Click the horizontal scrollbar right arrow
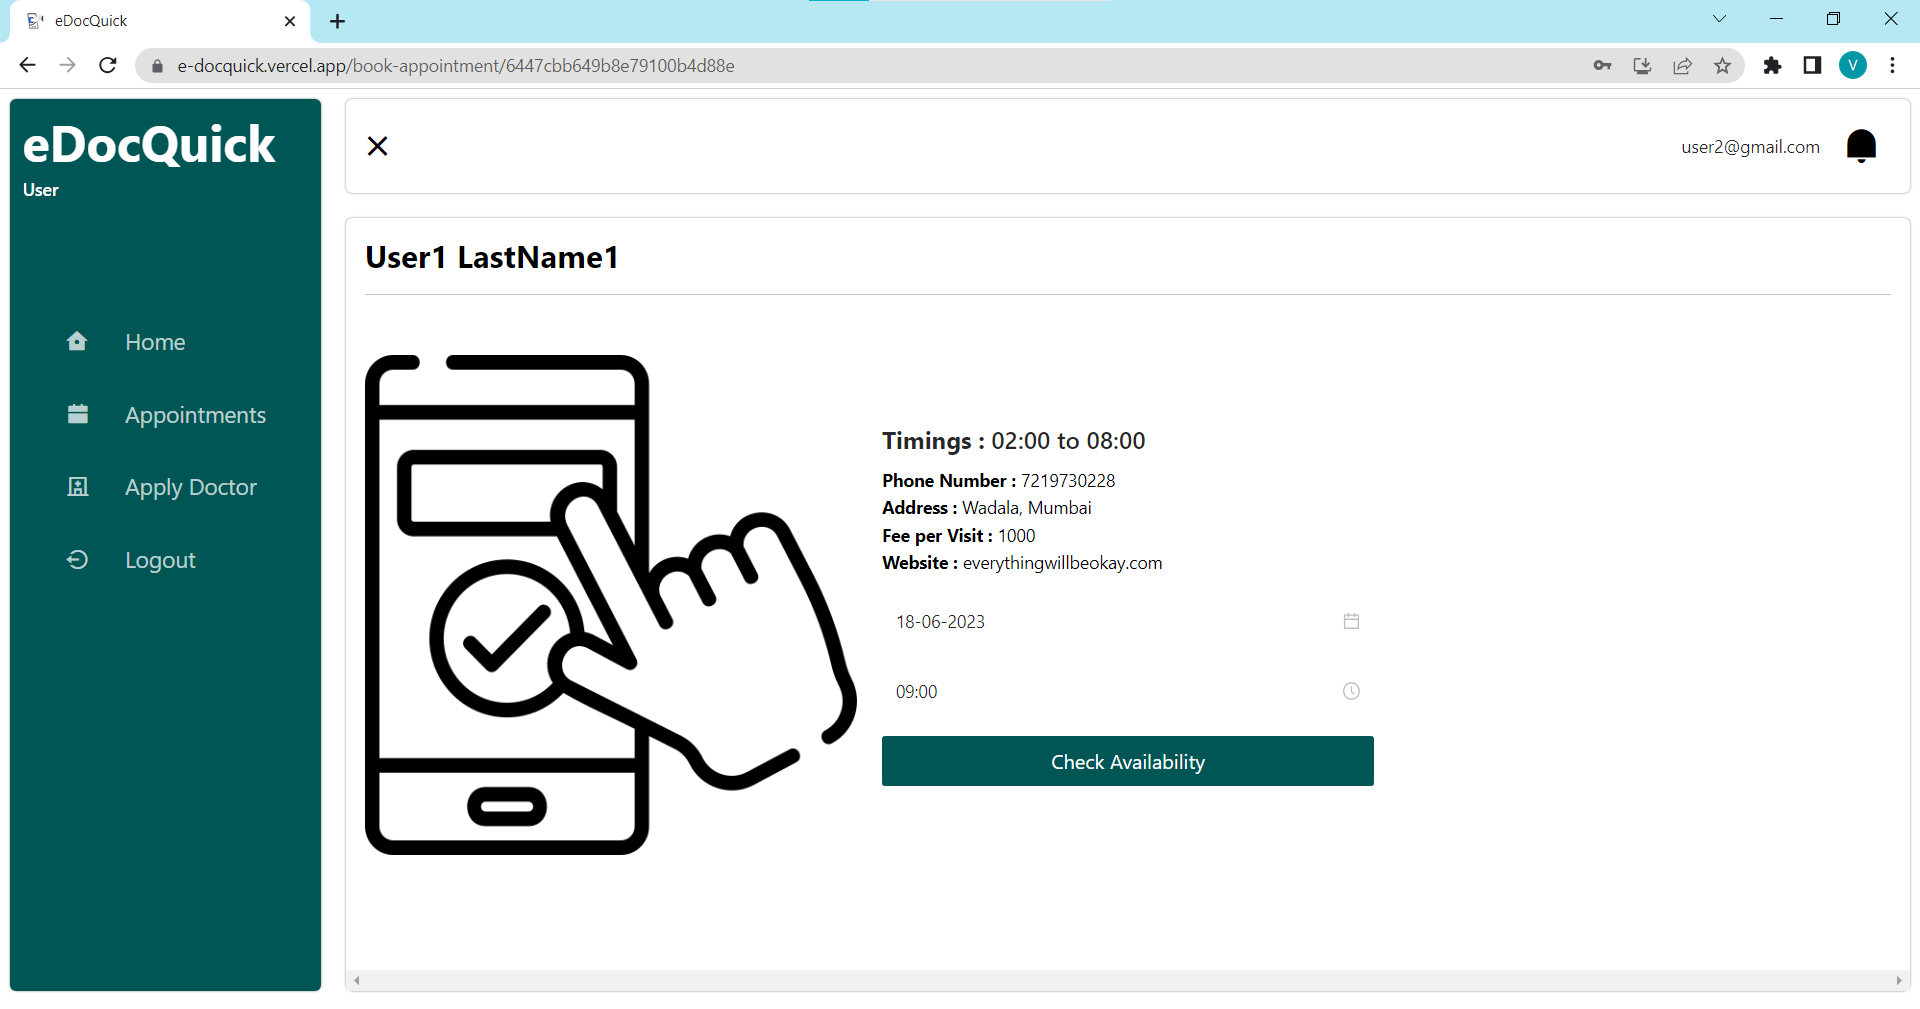 point(1899,981)
